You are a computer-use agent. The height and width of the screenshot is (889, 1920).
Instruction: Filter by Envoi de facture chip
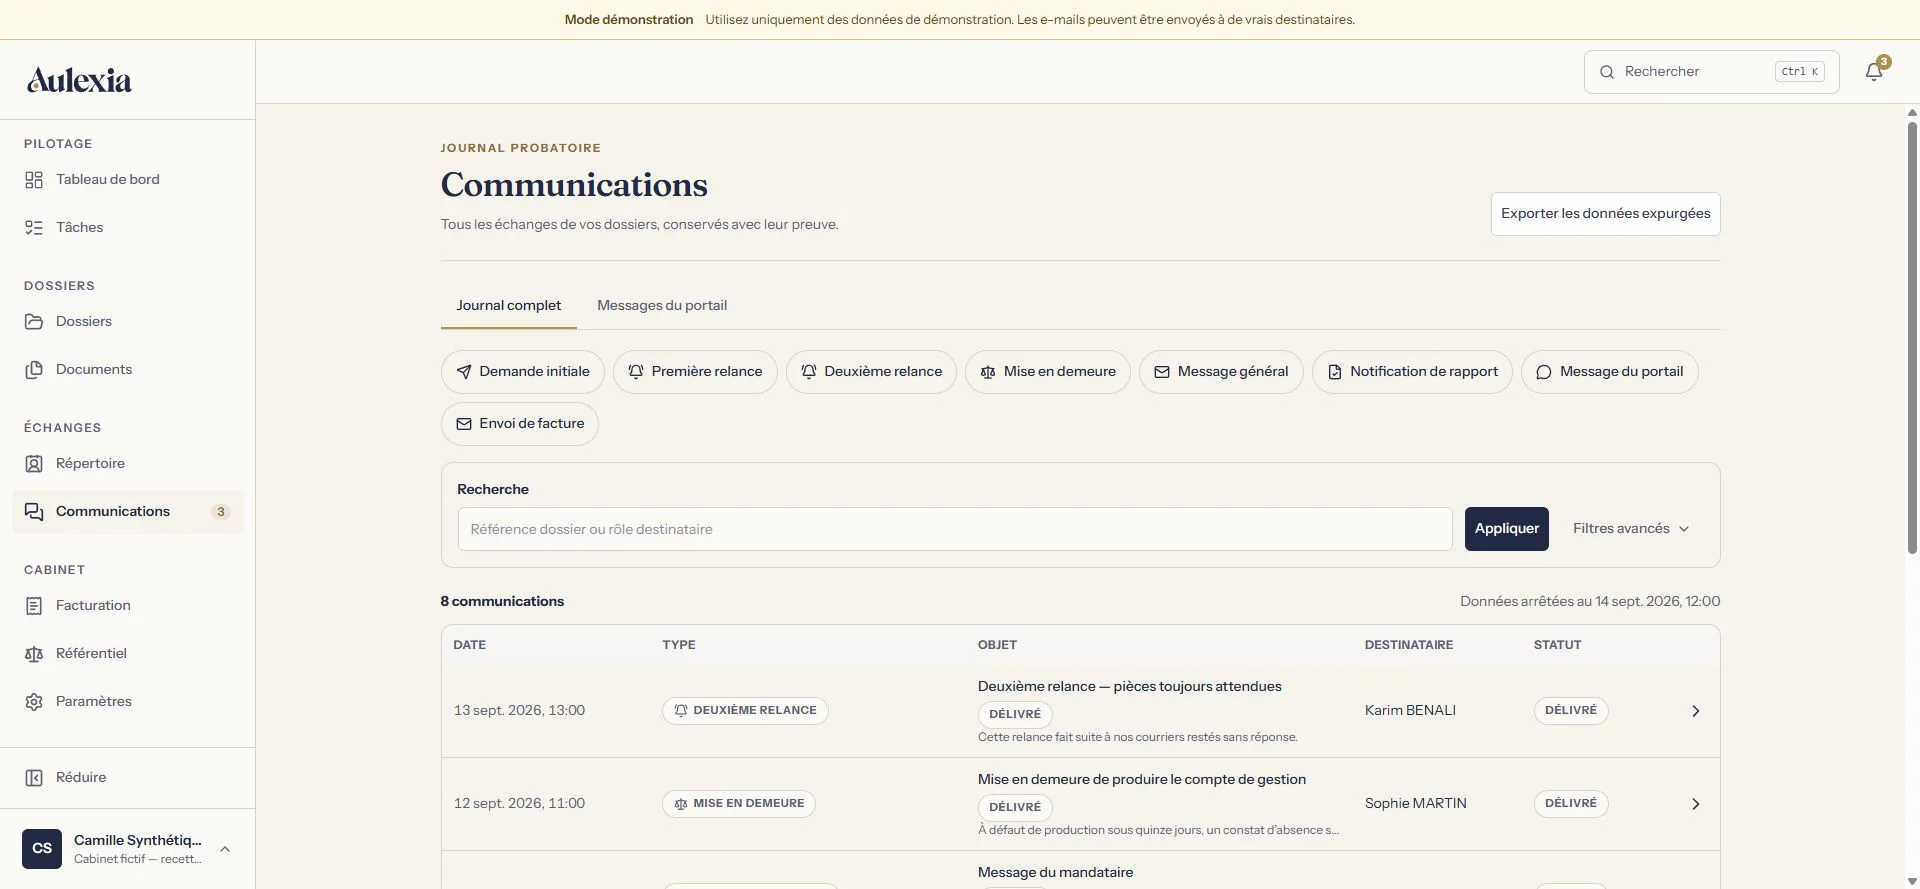coord(520,424)
